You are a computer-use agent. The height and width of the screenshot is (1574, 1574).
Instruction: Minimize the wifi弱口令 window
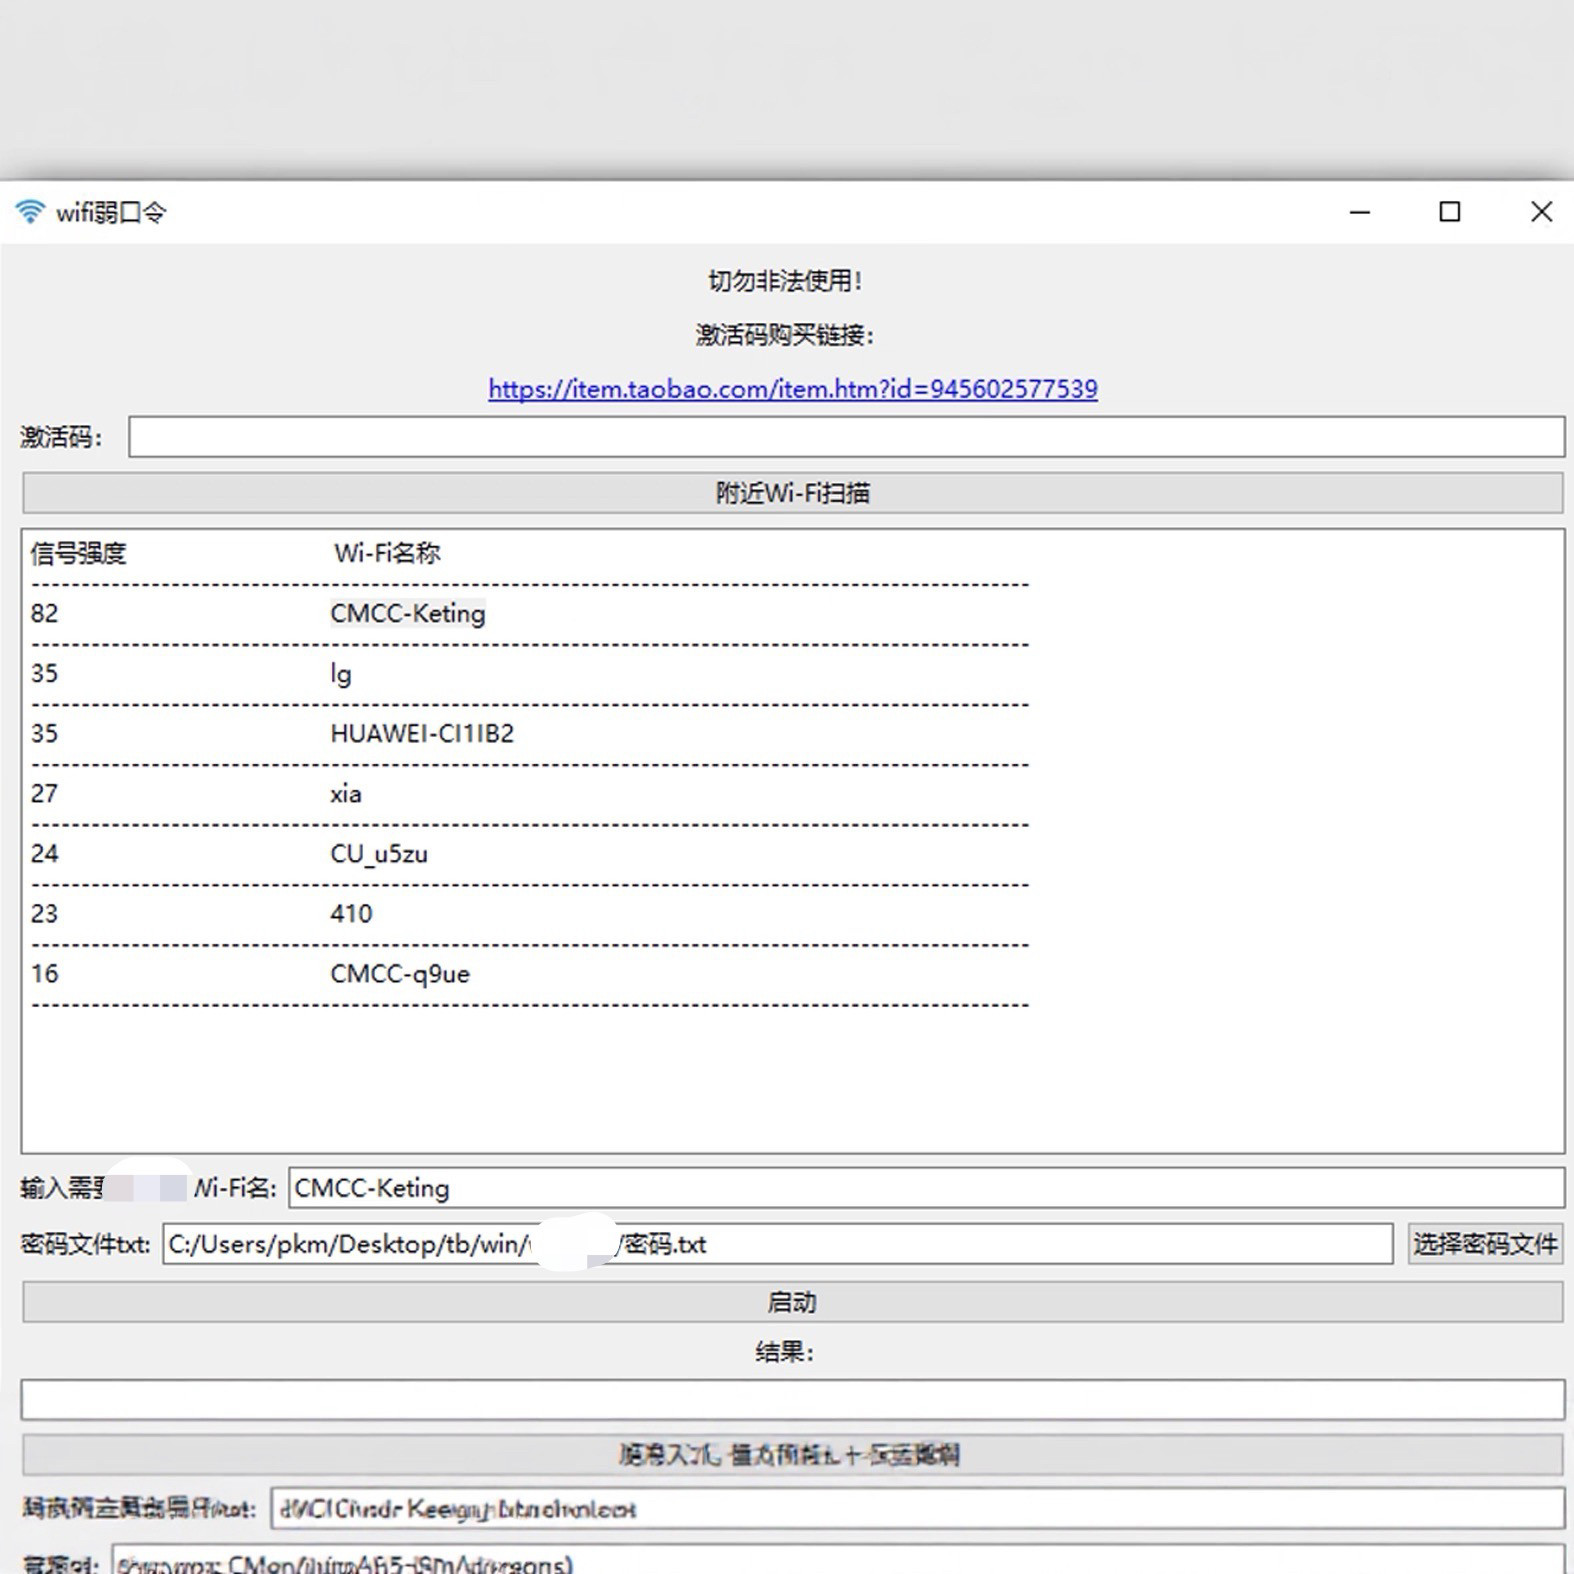click(x=1360, y=212)
